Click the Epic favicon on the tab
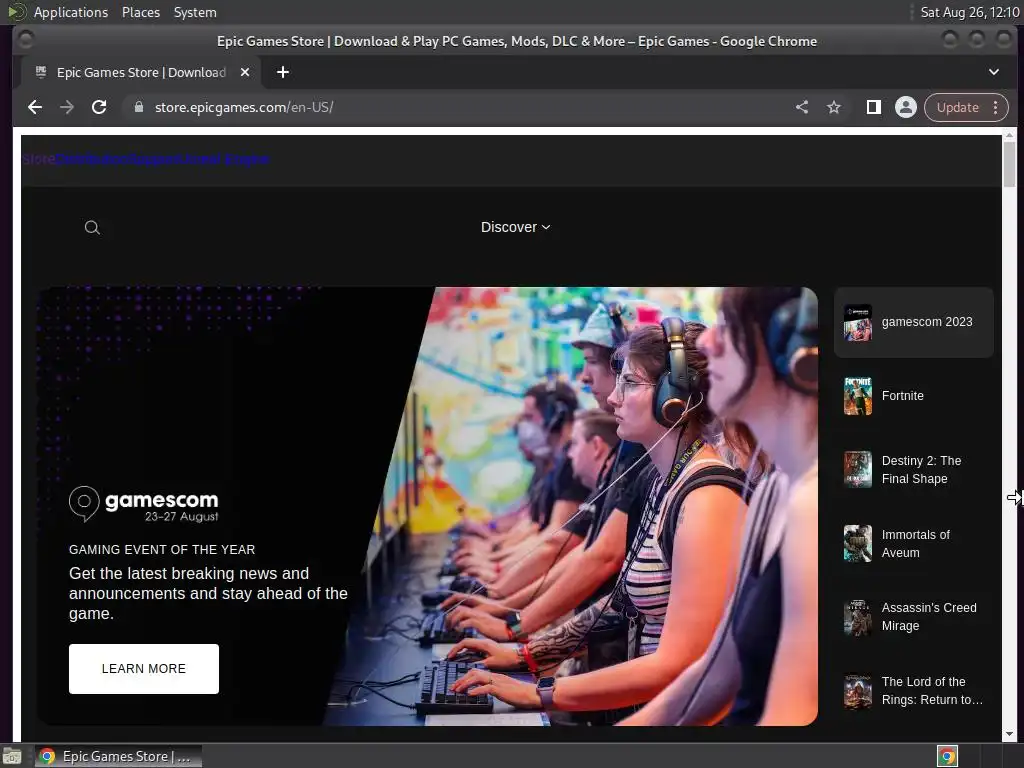This screenshot has height=768, width=1024. point(40,72)
